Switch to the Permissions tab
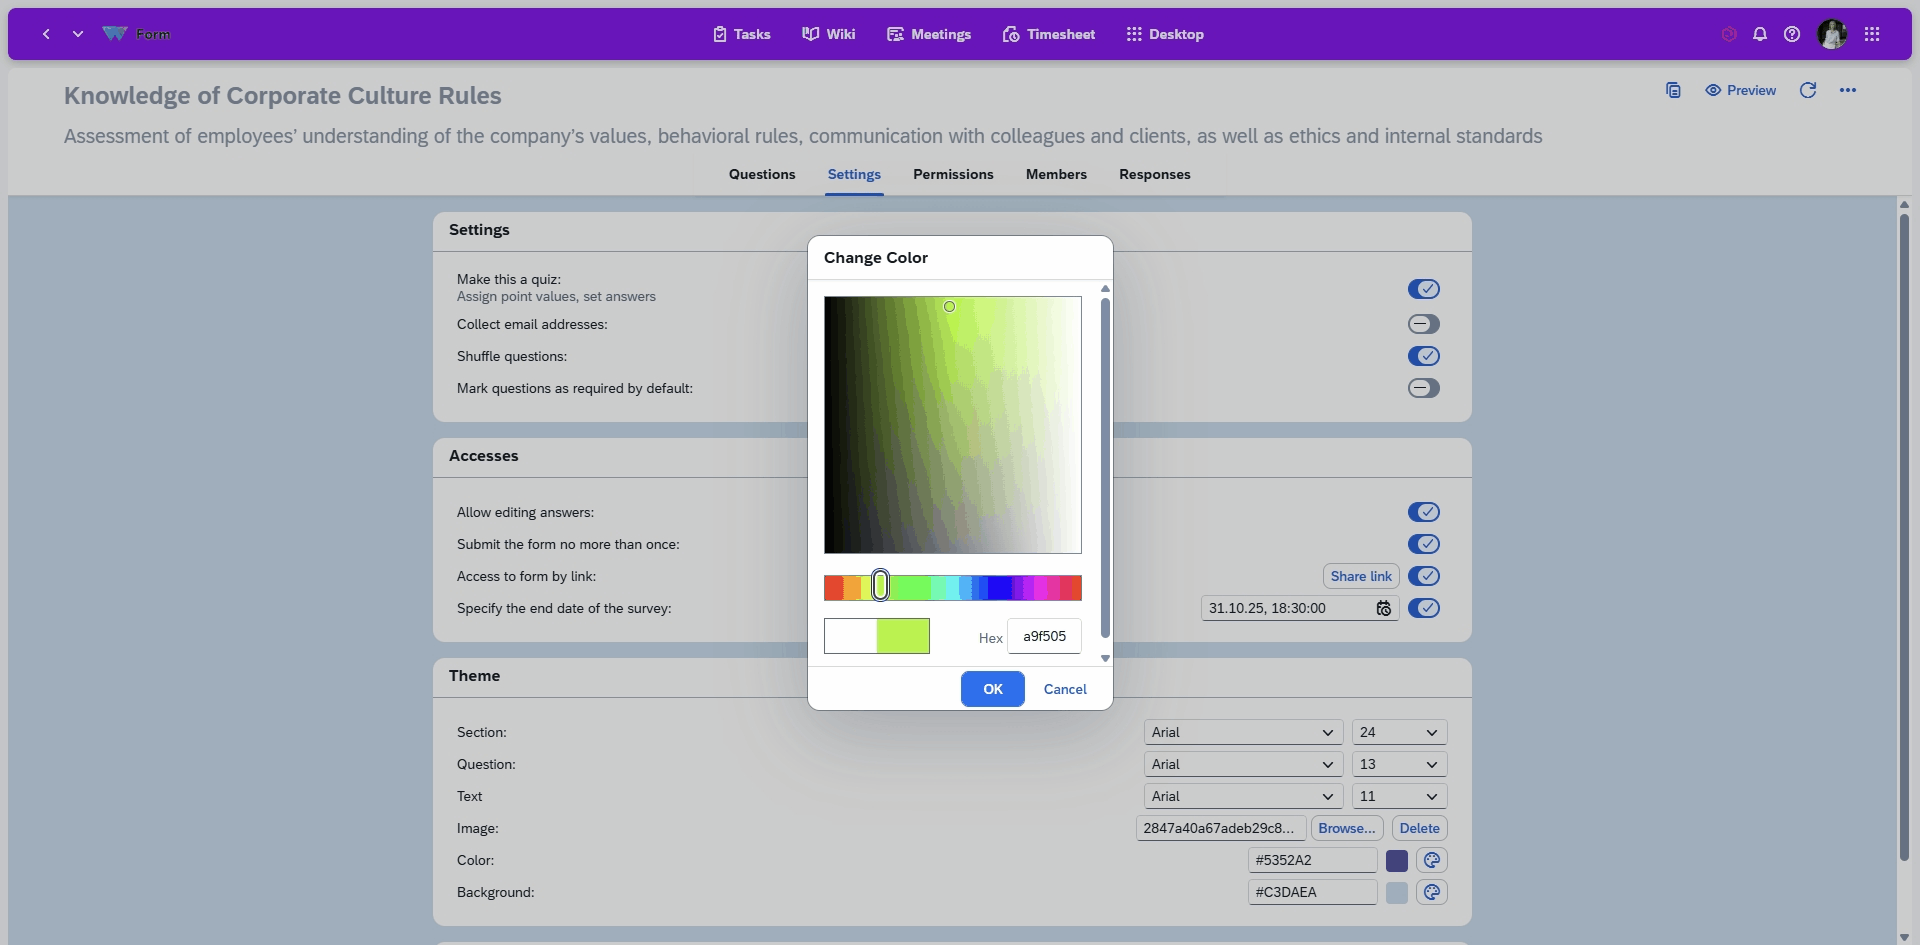This screenshot has width=1920, height=945. coord(953,174)
